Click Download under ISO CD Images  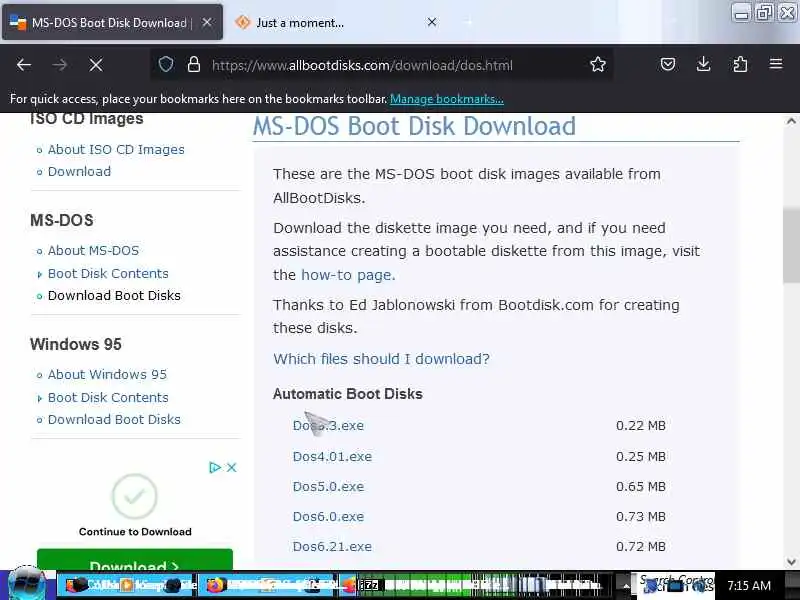[x=79, y=171]
